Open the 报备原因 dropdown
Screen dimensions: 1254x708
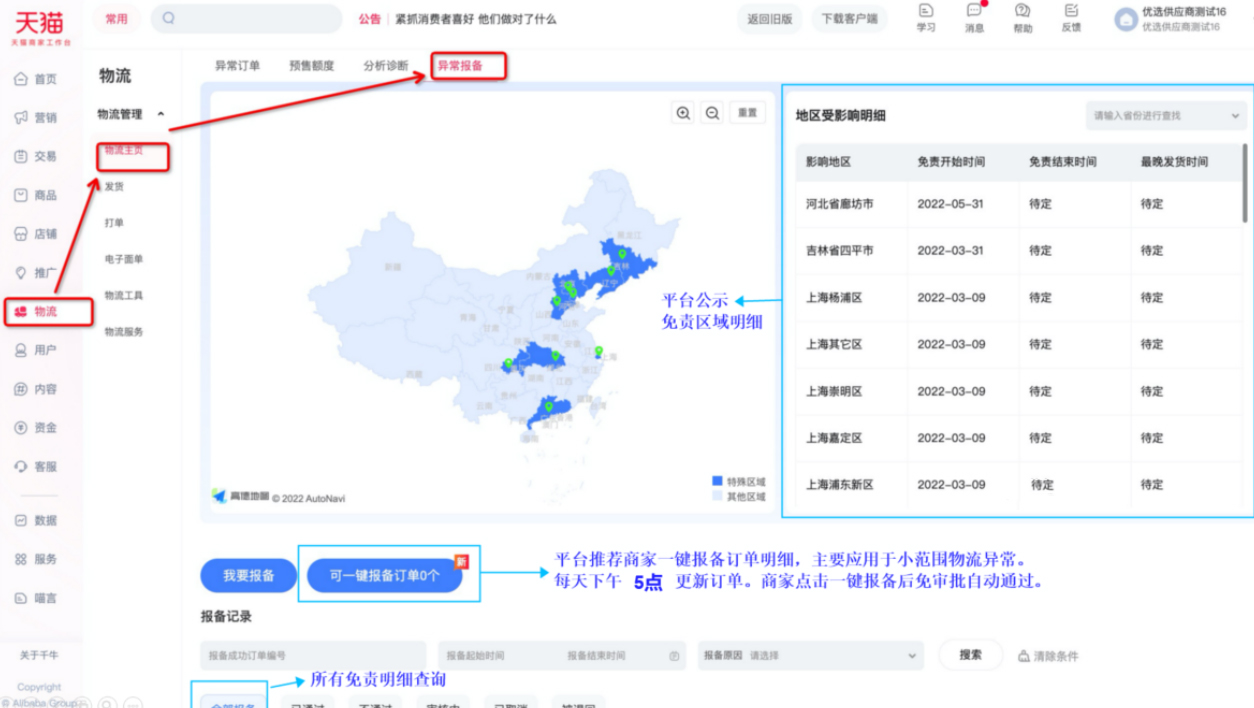click(810, 655)
